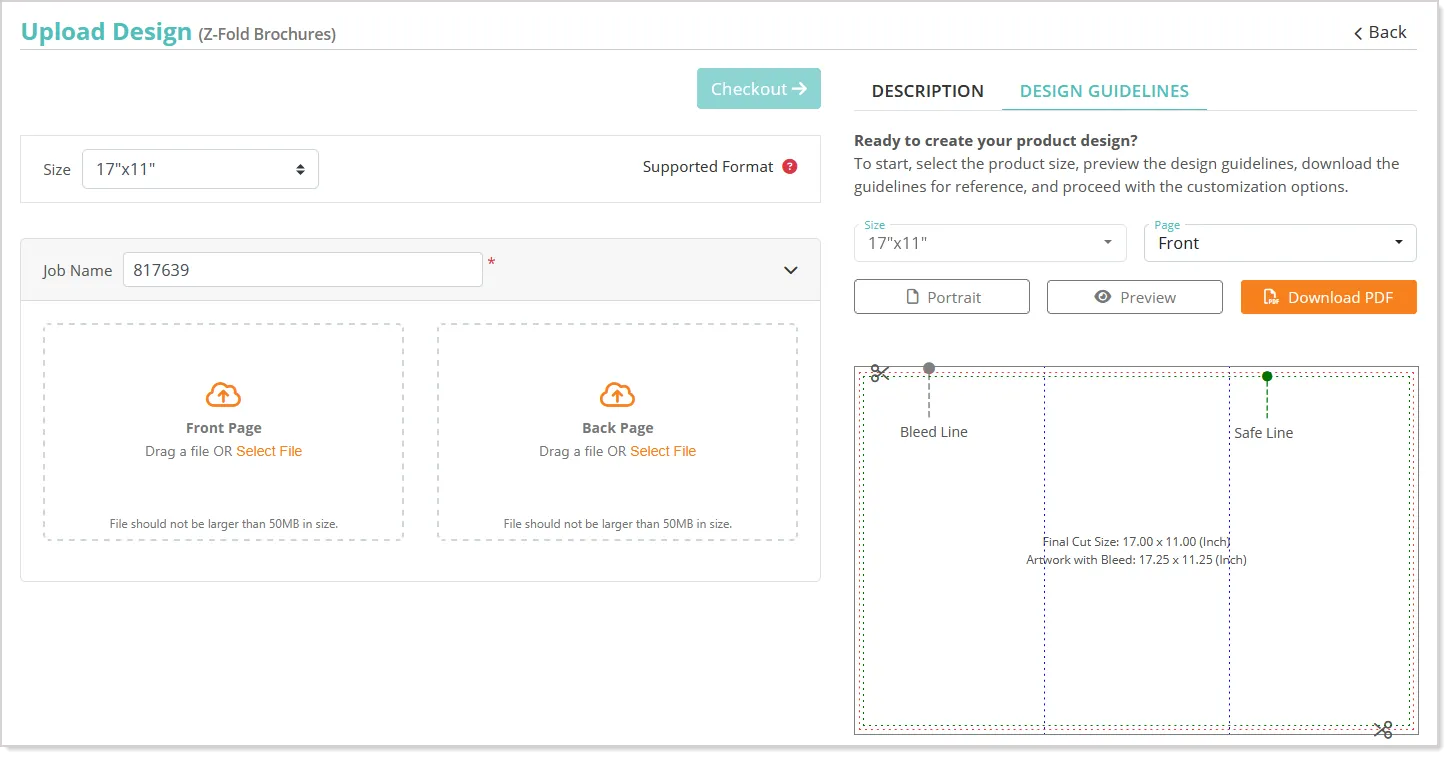The height and width of the screenshot is (757, 1449).
Task: Click Select File for the Front Page
Action: tap(269, 451)
